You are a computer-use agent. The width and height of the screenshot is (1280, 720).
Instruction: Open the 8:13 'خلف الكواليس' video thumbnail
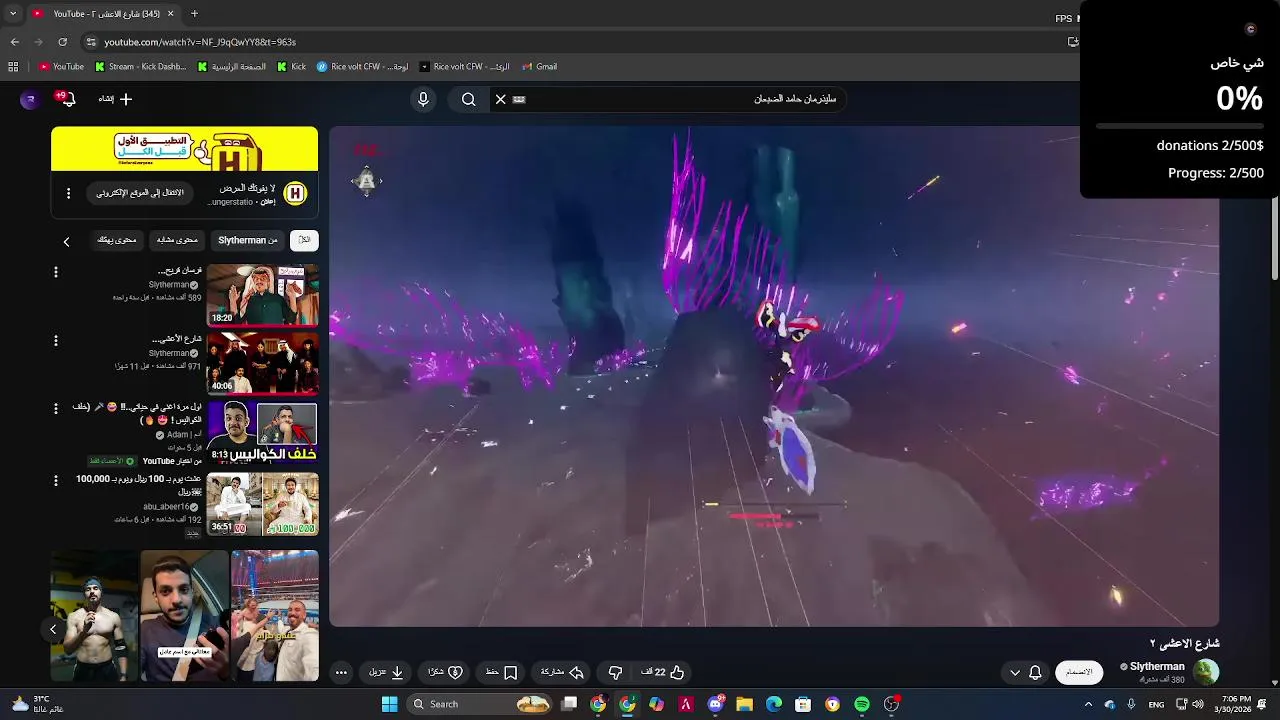tap(263, 432)
